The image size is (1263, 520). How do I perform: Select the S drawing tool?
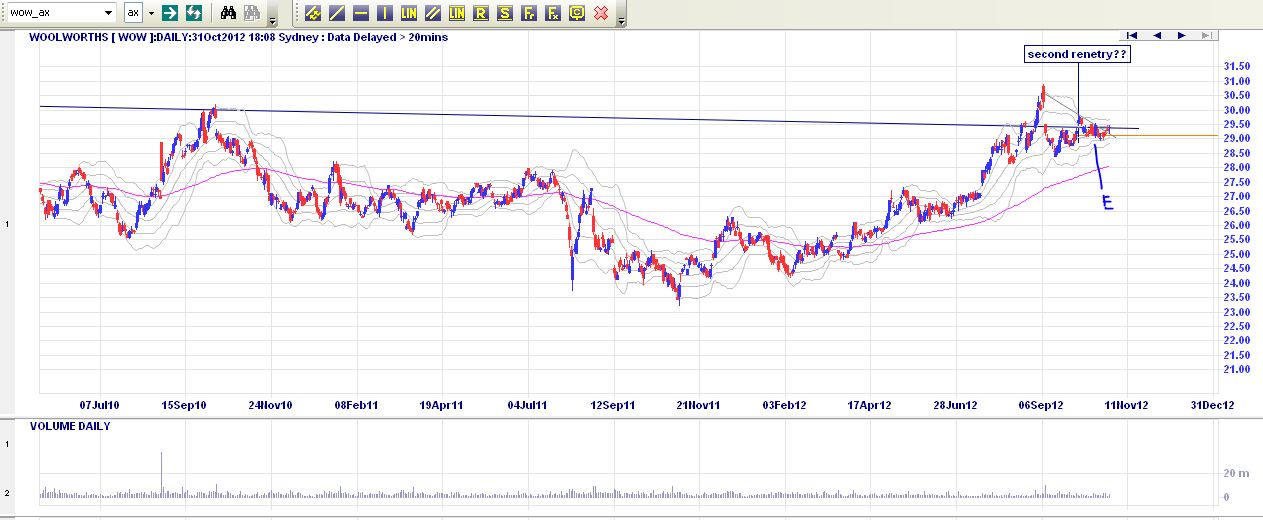point(505,13)
